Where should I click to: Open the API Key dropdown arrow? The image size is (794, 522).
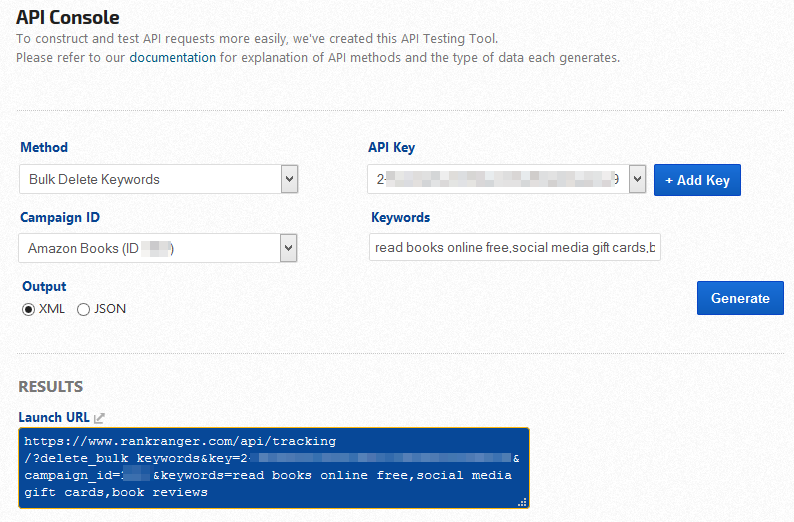tap(637, 179)
